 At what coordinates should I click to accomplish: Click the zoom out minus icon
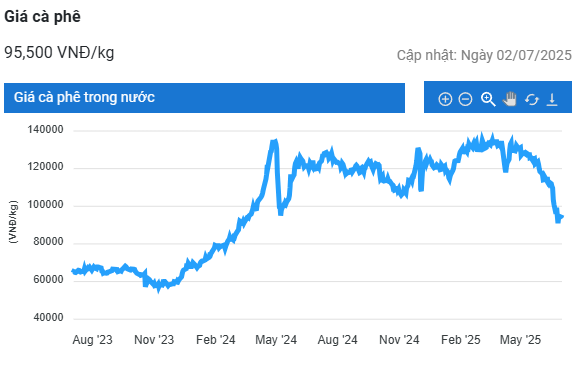click(x=465, y=99)
